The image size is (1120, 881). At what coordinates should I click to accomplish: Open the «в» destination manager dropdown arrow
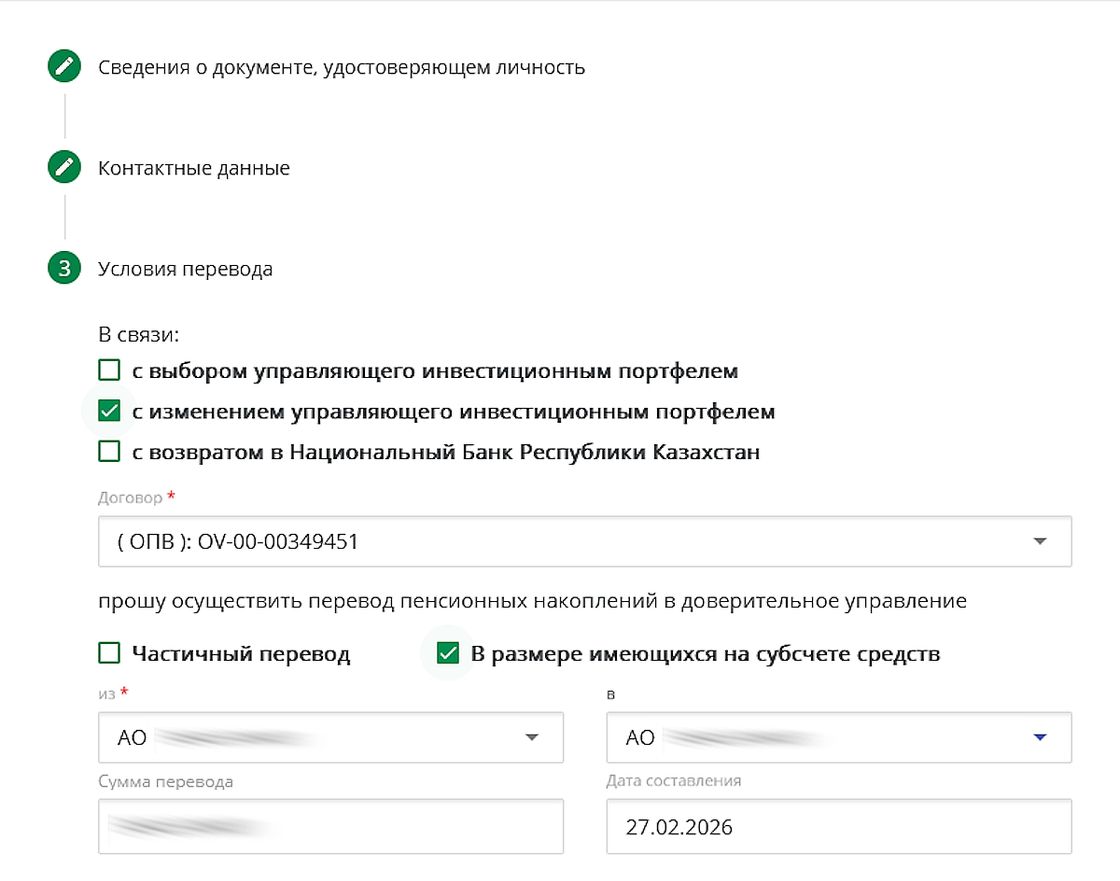point(1040,737)
